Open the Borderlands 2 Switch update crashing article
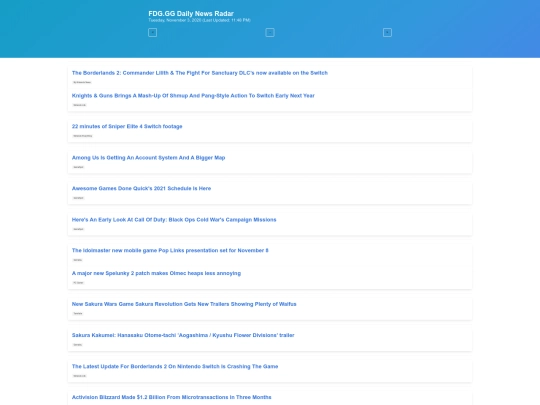This screenshot has height=405, width=540. pyautogui.click(x=175, y=366)
